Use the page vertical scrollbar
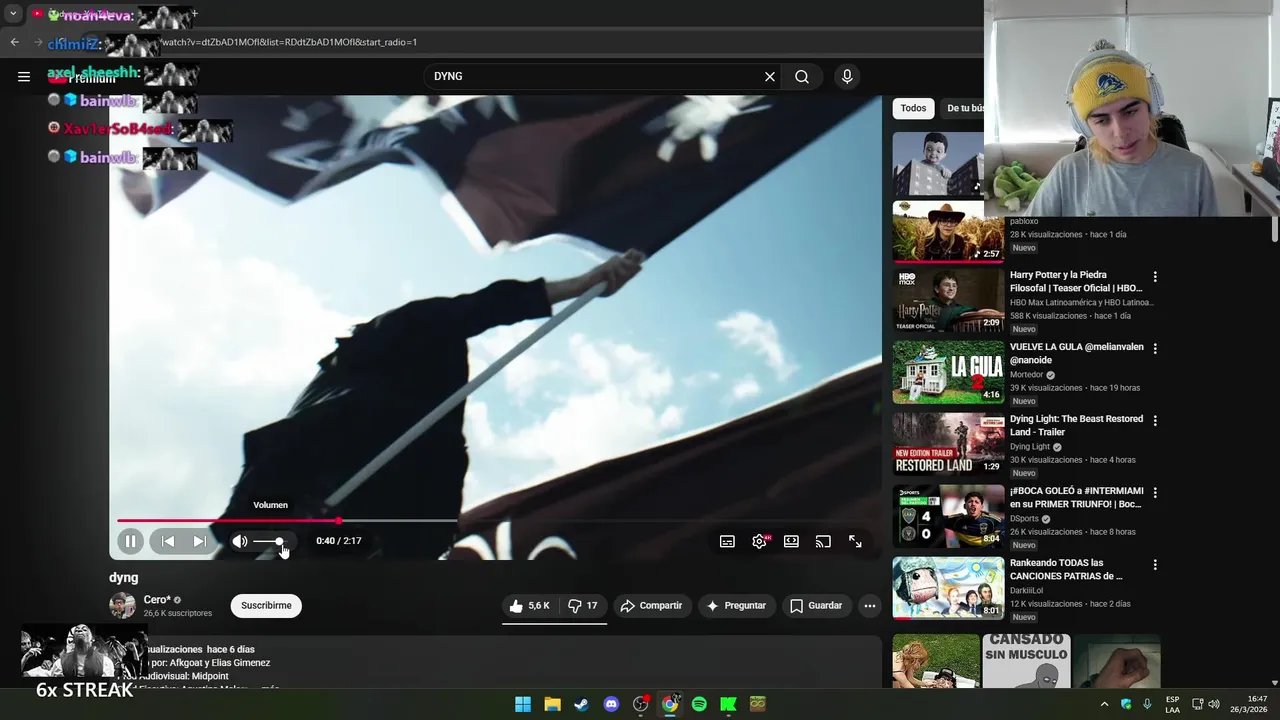1280x720 pixels. [1274, 228]
